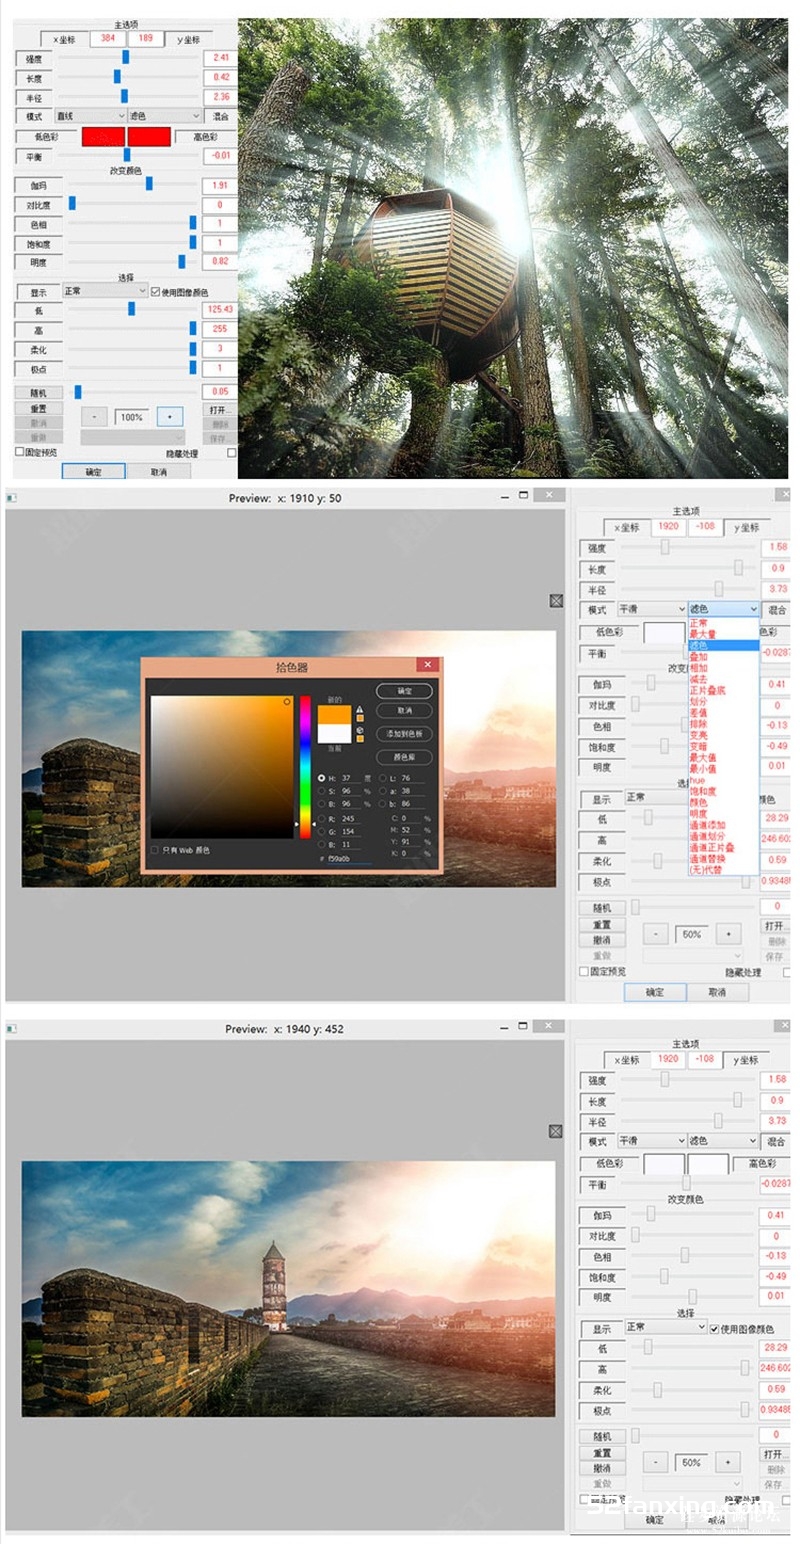Screen dimensions: 800x1544
Task: Click crossed-box icon in Preview x: 1940 window
Action: tap(556, 1131)
